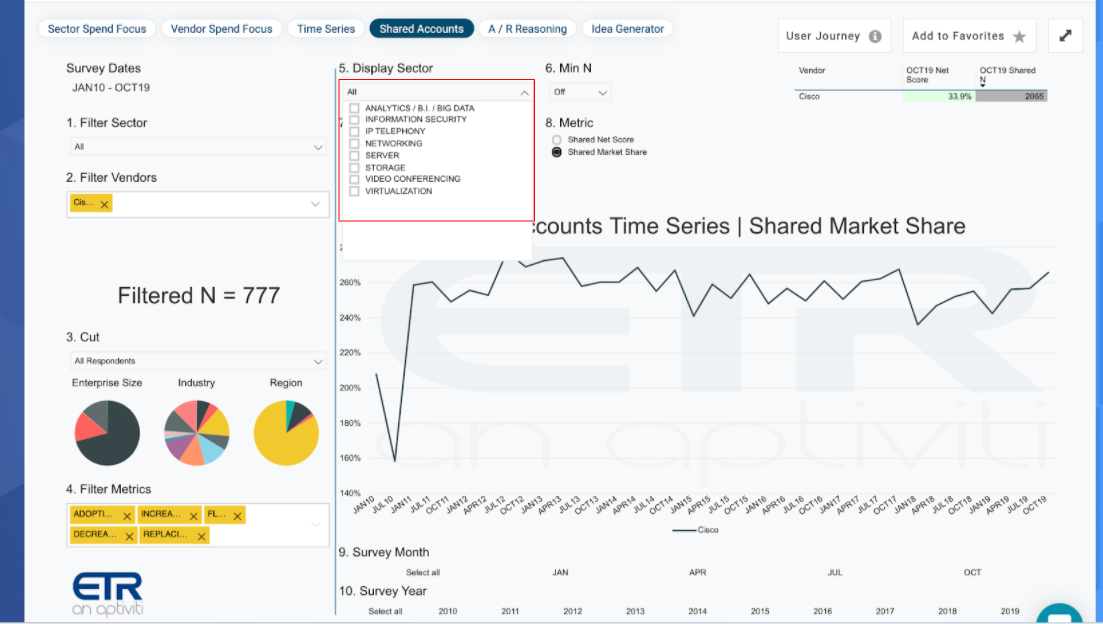Switch to the Time Series tab

pyautogui.click(x=326, y=29)
